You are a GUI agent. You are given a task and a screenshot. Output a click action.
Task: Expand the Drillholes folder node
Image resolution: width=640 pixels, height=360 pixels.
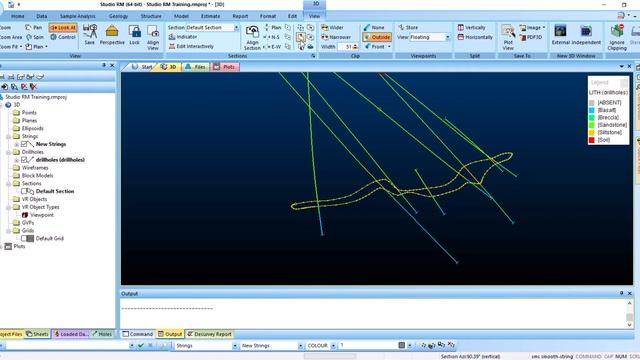coord(8,152)
